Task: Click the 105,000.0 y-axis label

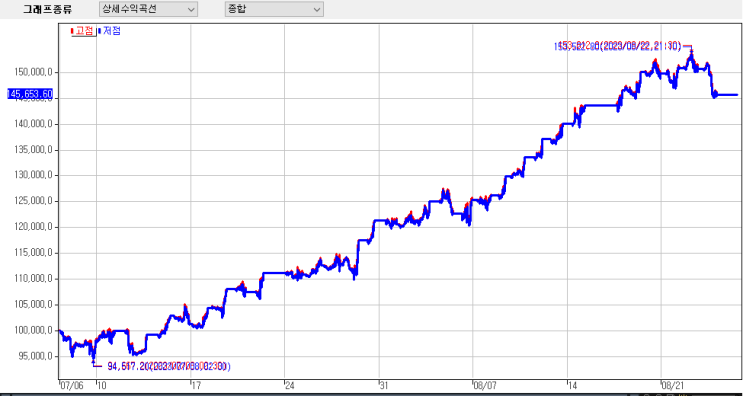Action: point(33,305)
